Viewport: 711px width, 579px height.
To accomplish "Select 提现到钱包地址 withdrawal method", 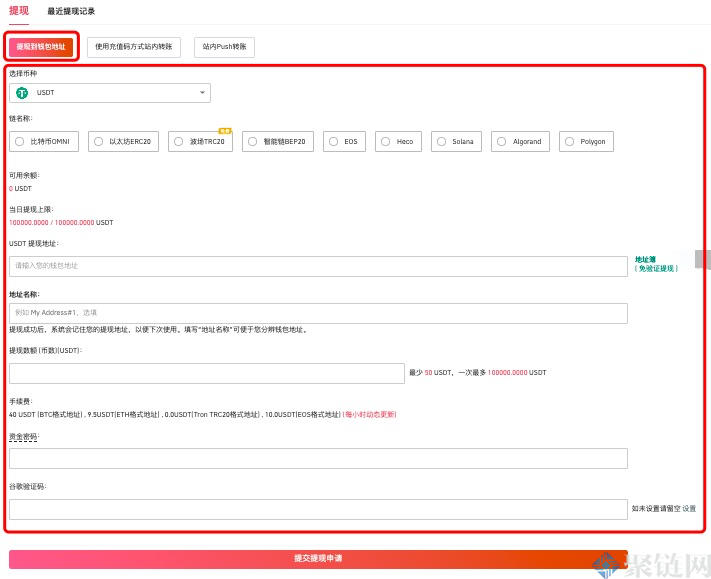I will 41,47.
